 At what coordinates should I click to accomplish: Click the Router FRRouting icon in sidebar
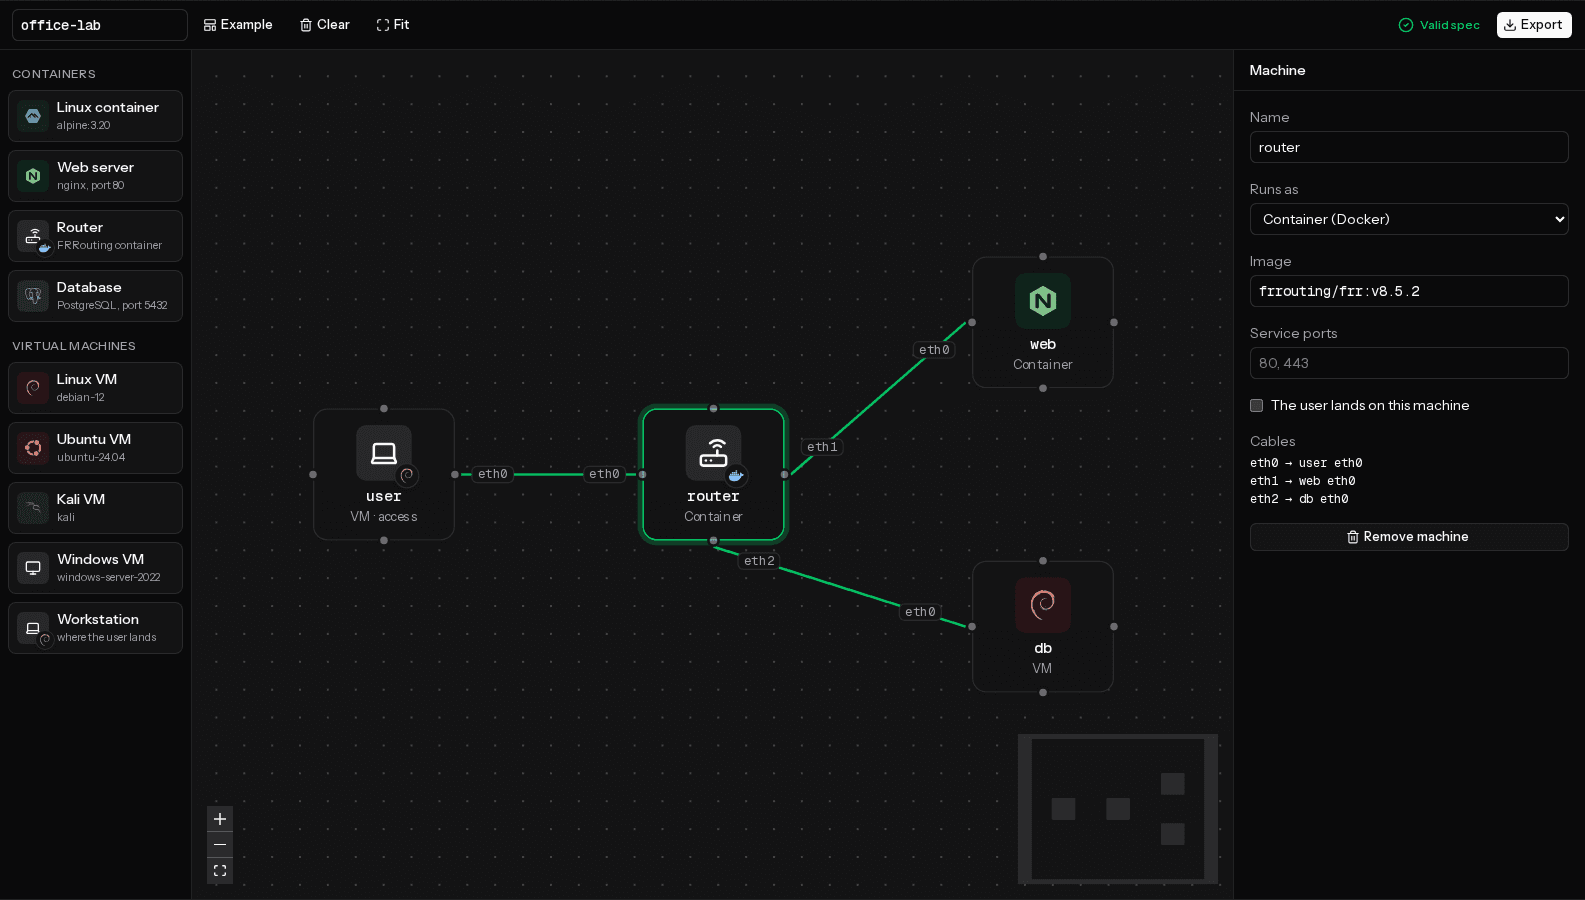point(33,236)
